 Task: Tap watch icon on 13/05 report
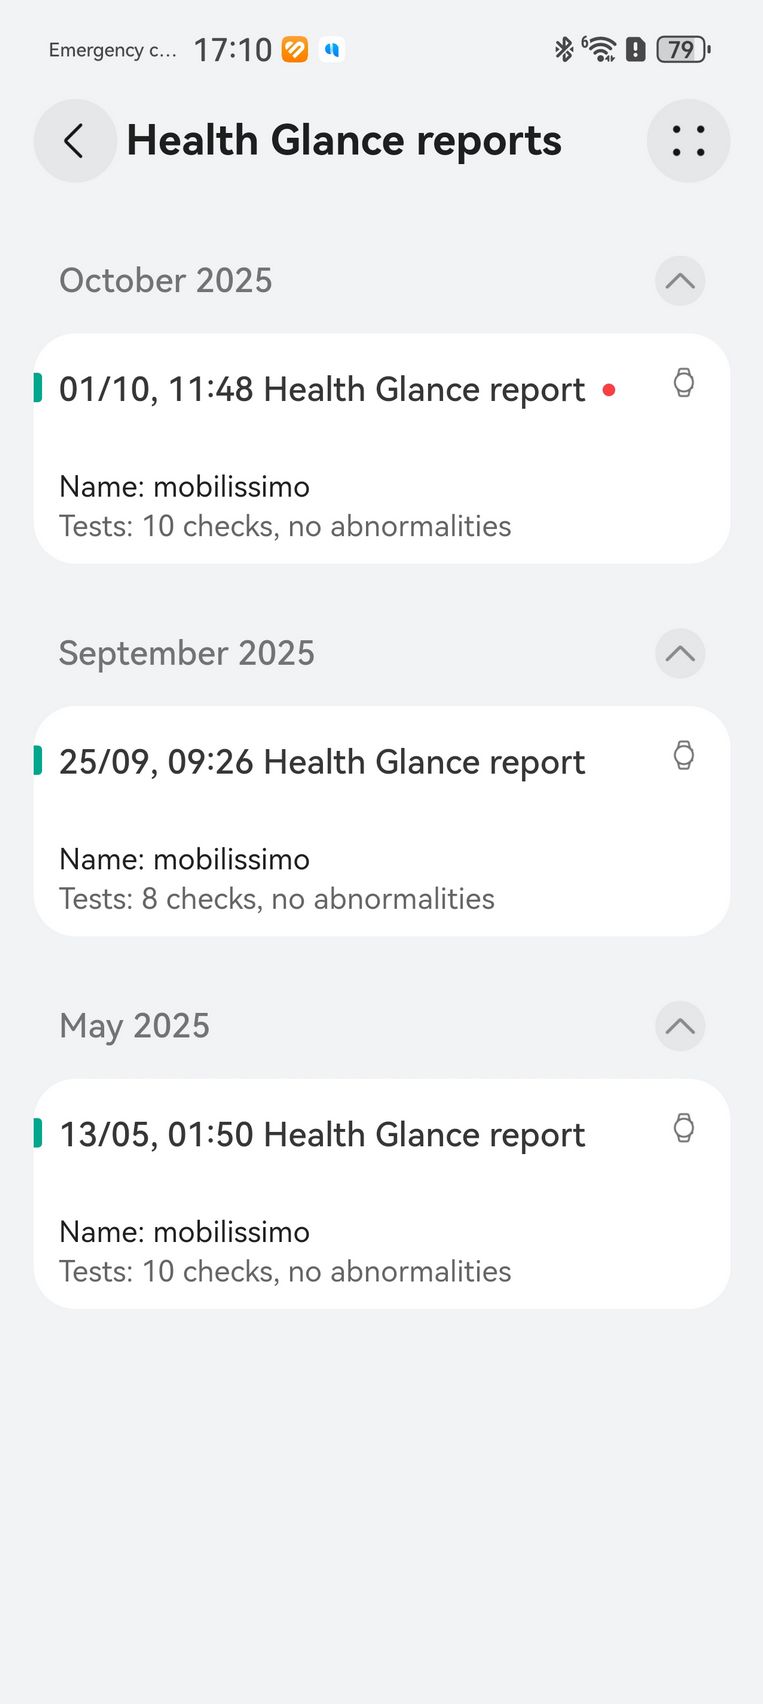click(684, 1128)
